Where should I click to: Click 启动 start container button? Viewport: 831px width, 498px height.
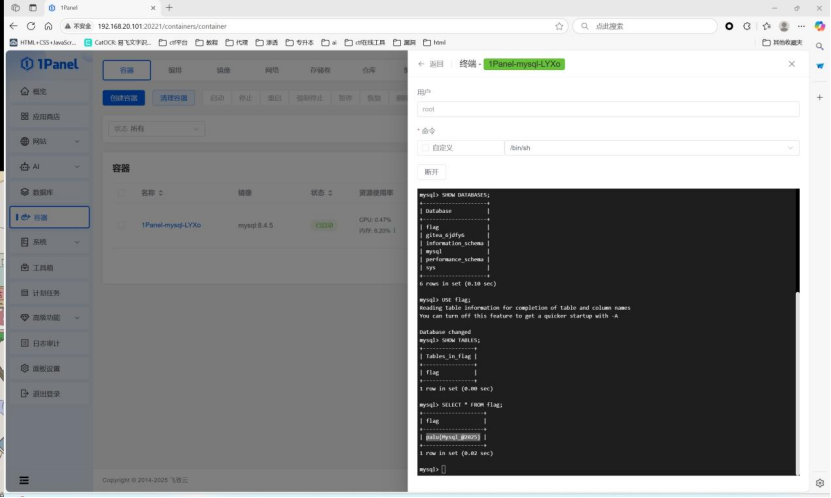[x=217, y=98]
